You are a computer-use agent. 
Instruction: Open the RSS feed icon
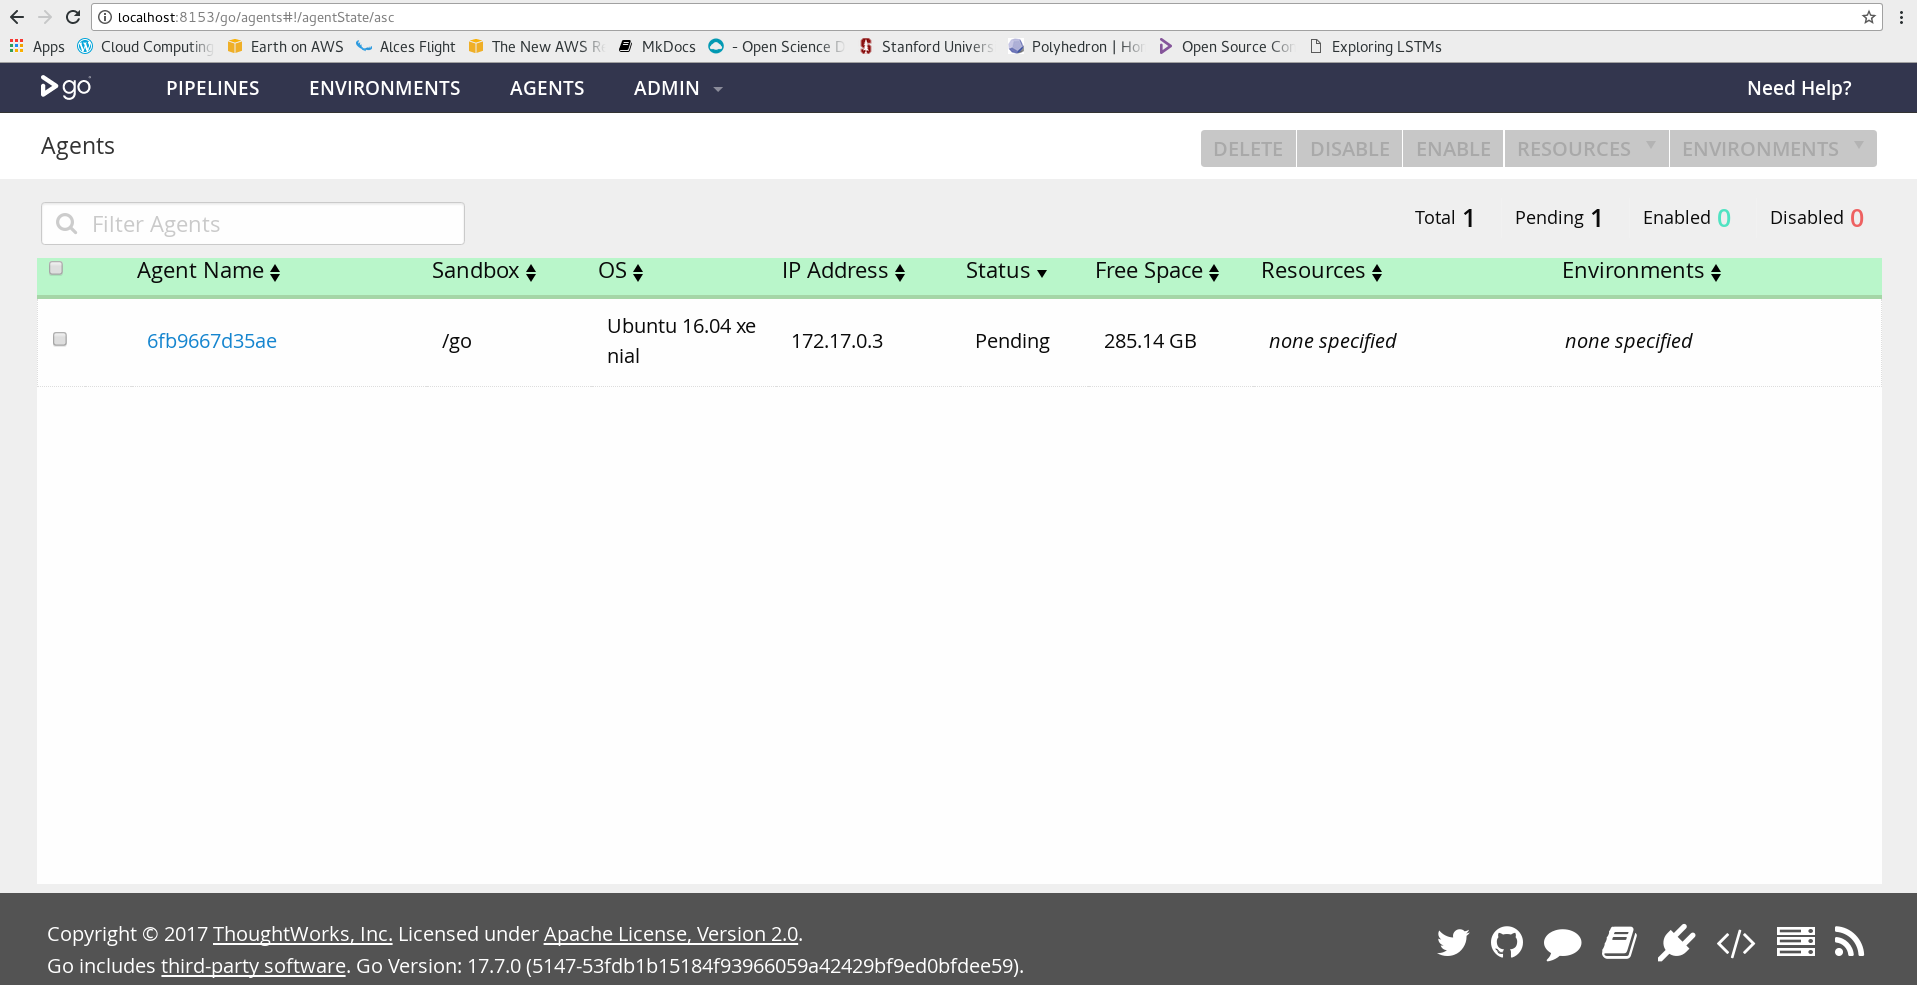pos(1849,942)
